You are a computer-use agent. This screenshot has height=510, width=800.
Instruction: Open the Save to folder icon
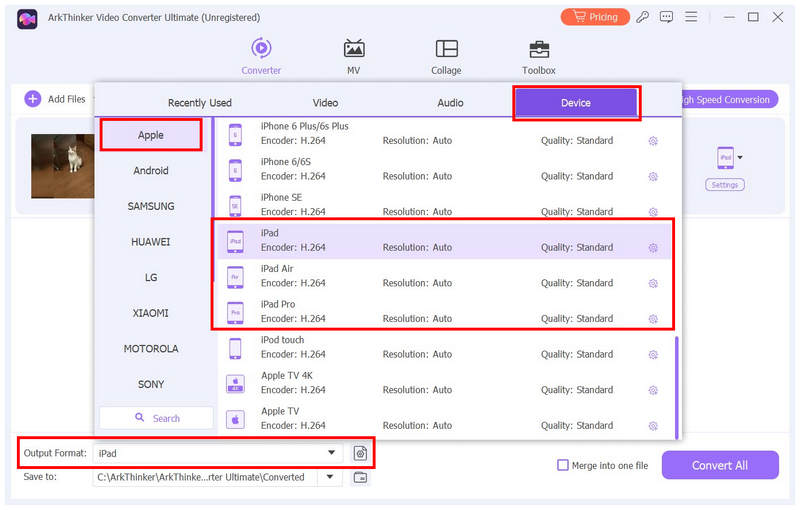point(360,477)
